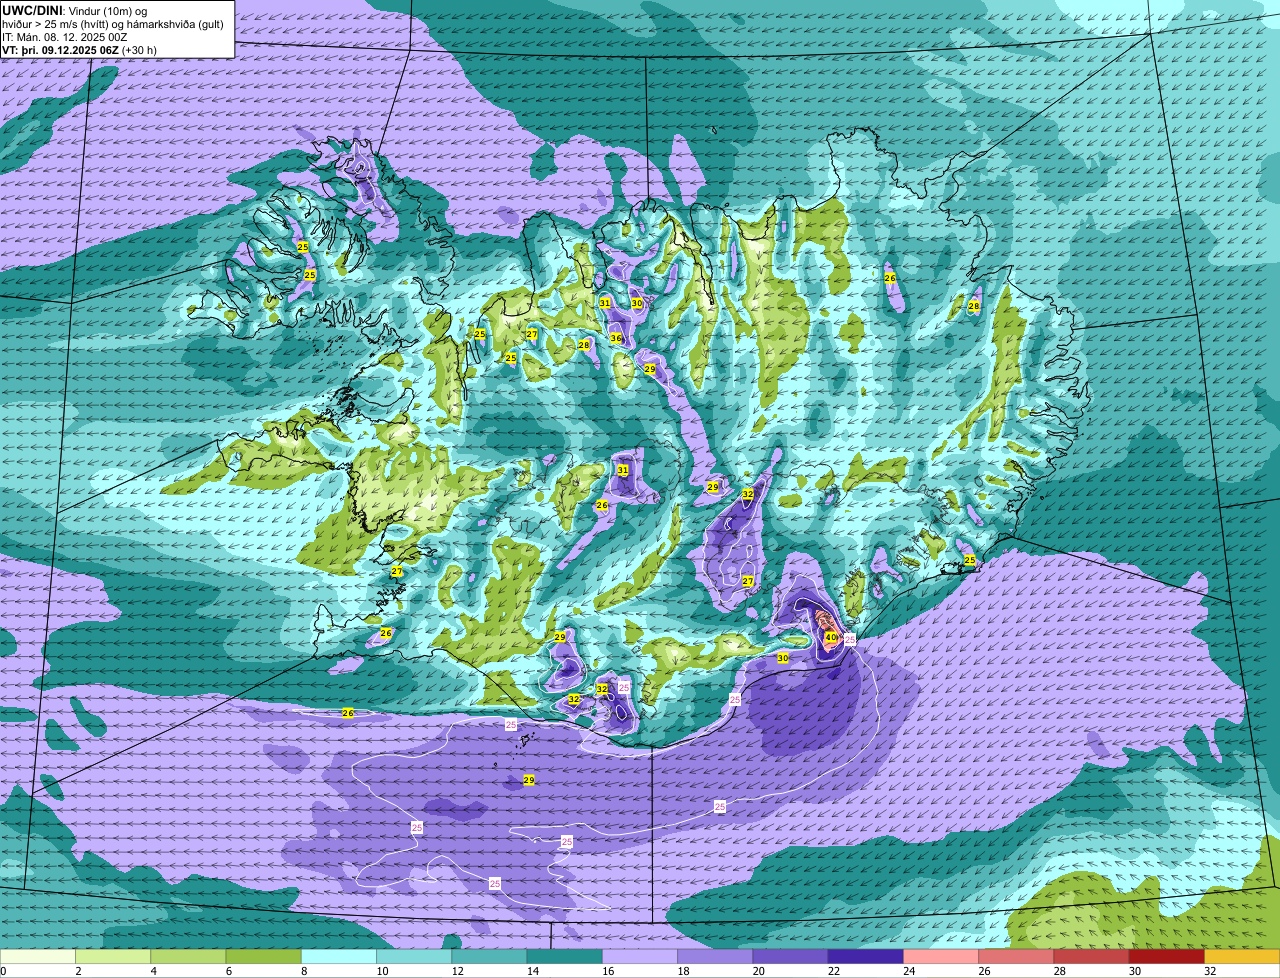
Task: Select the 2–4 m/s legend color segment
Action: point(113,956)
